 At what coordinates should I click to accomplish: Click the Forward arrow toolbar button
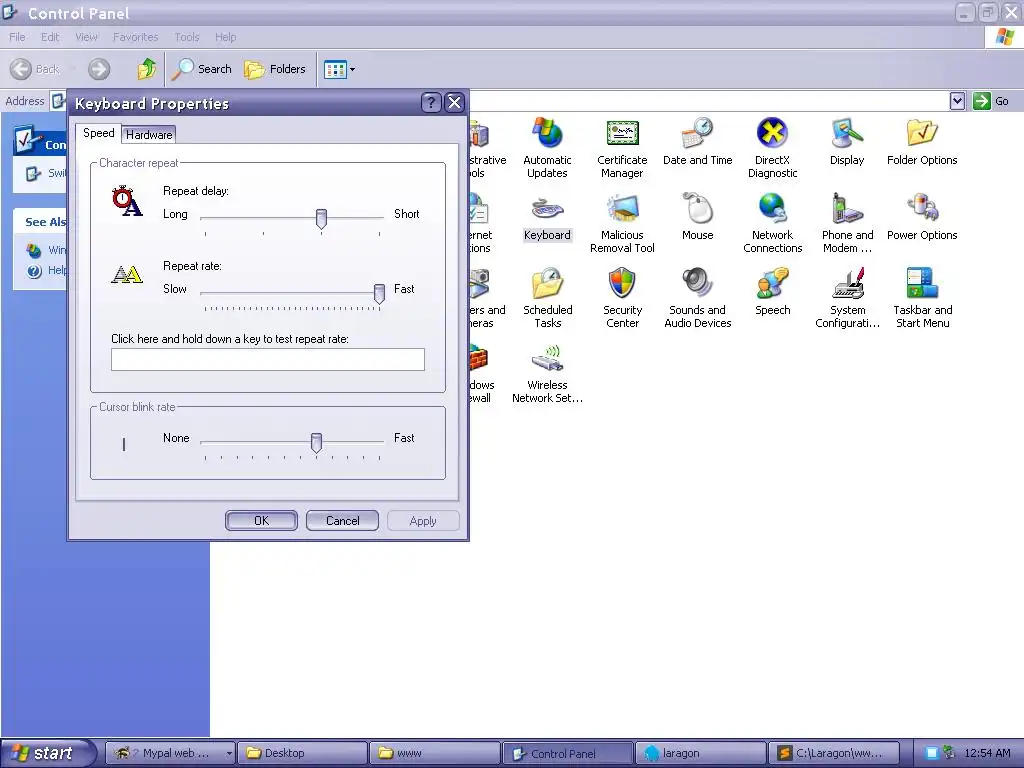click(99, 69)
